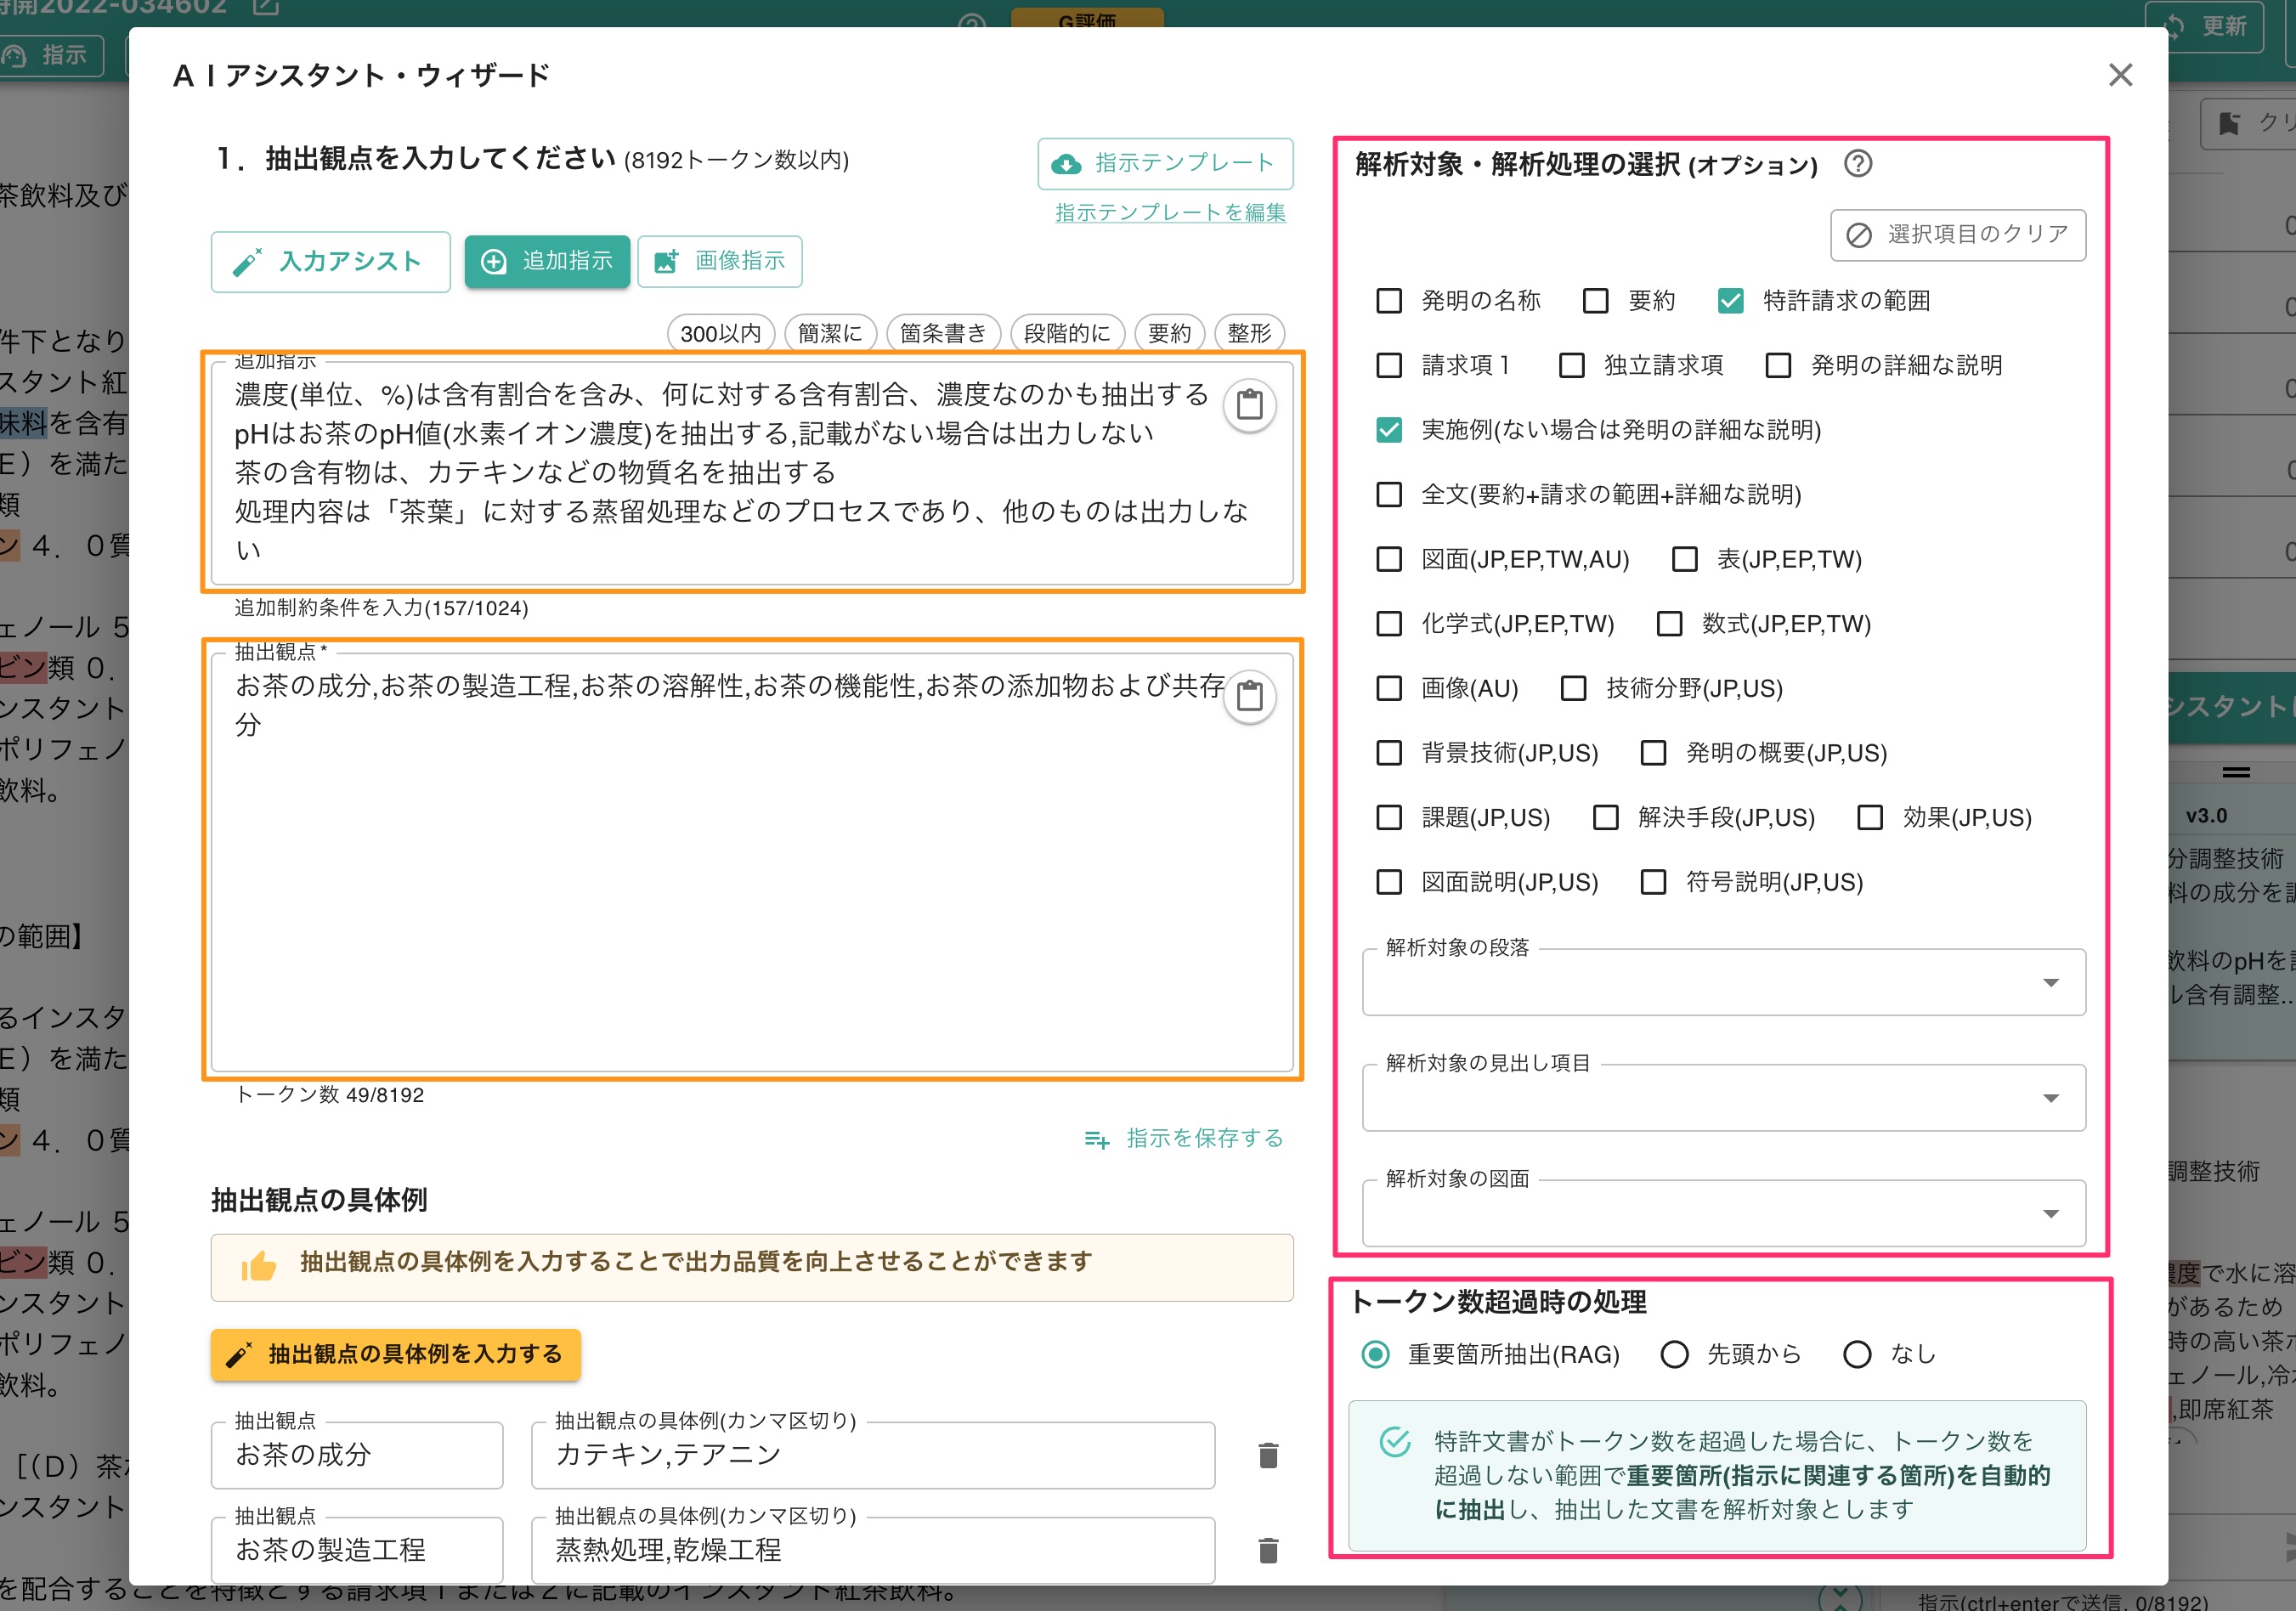The width and height of the screenshot is (2296, 1611).
Task: Select the 整形 chip
Action: (1249, 333)
